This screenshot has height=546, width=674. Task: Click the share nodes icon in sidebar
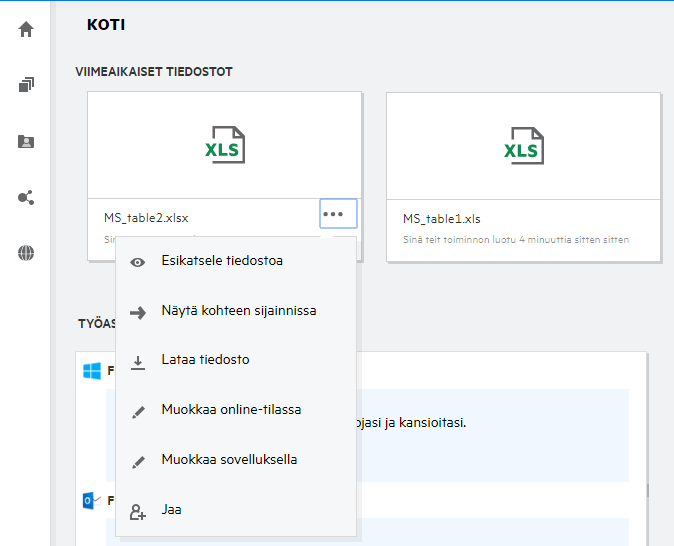26,197
